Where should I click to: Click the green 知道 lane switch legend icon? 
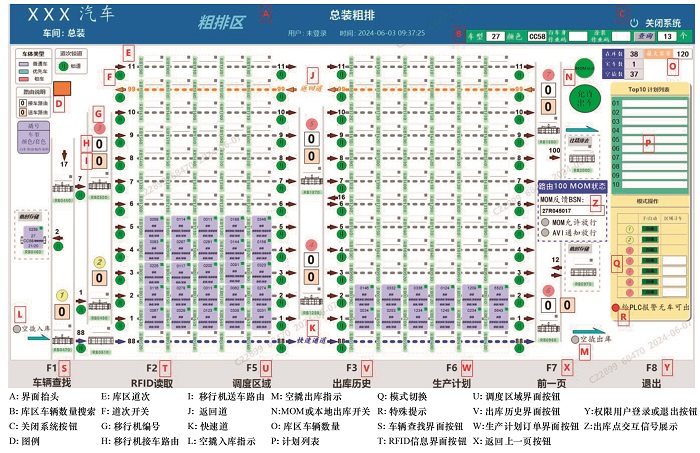pos(63,66)
